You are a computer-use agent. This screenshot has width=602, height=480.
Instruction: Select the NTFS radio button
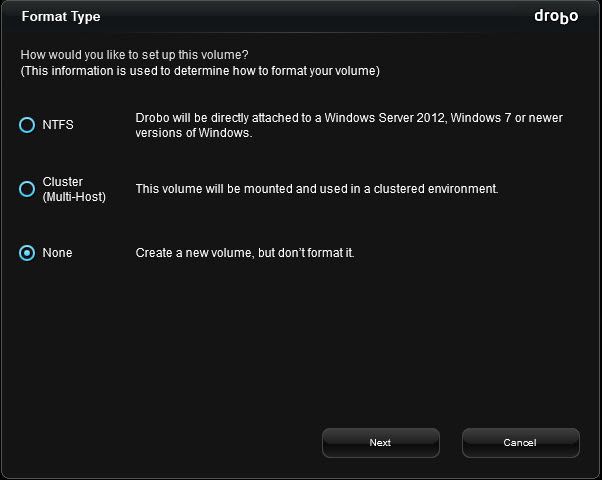point(27,125)
